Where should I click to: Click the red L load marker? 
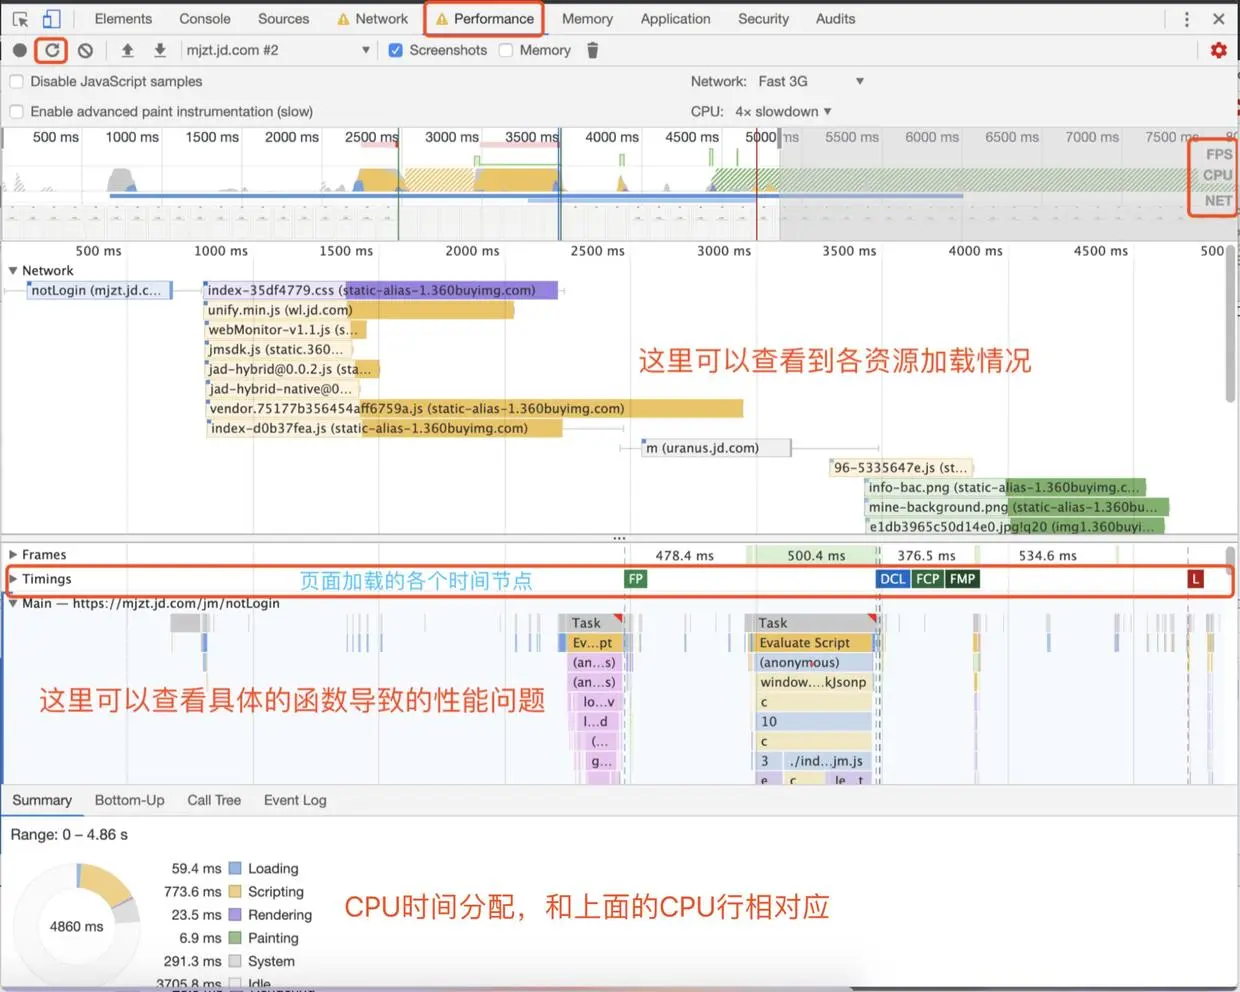(x=1195, y=579)
